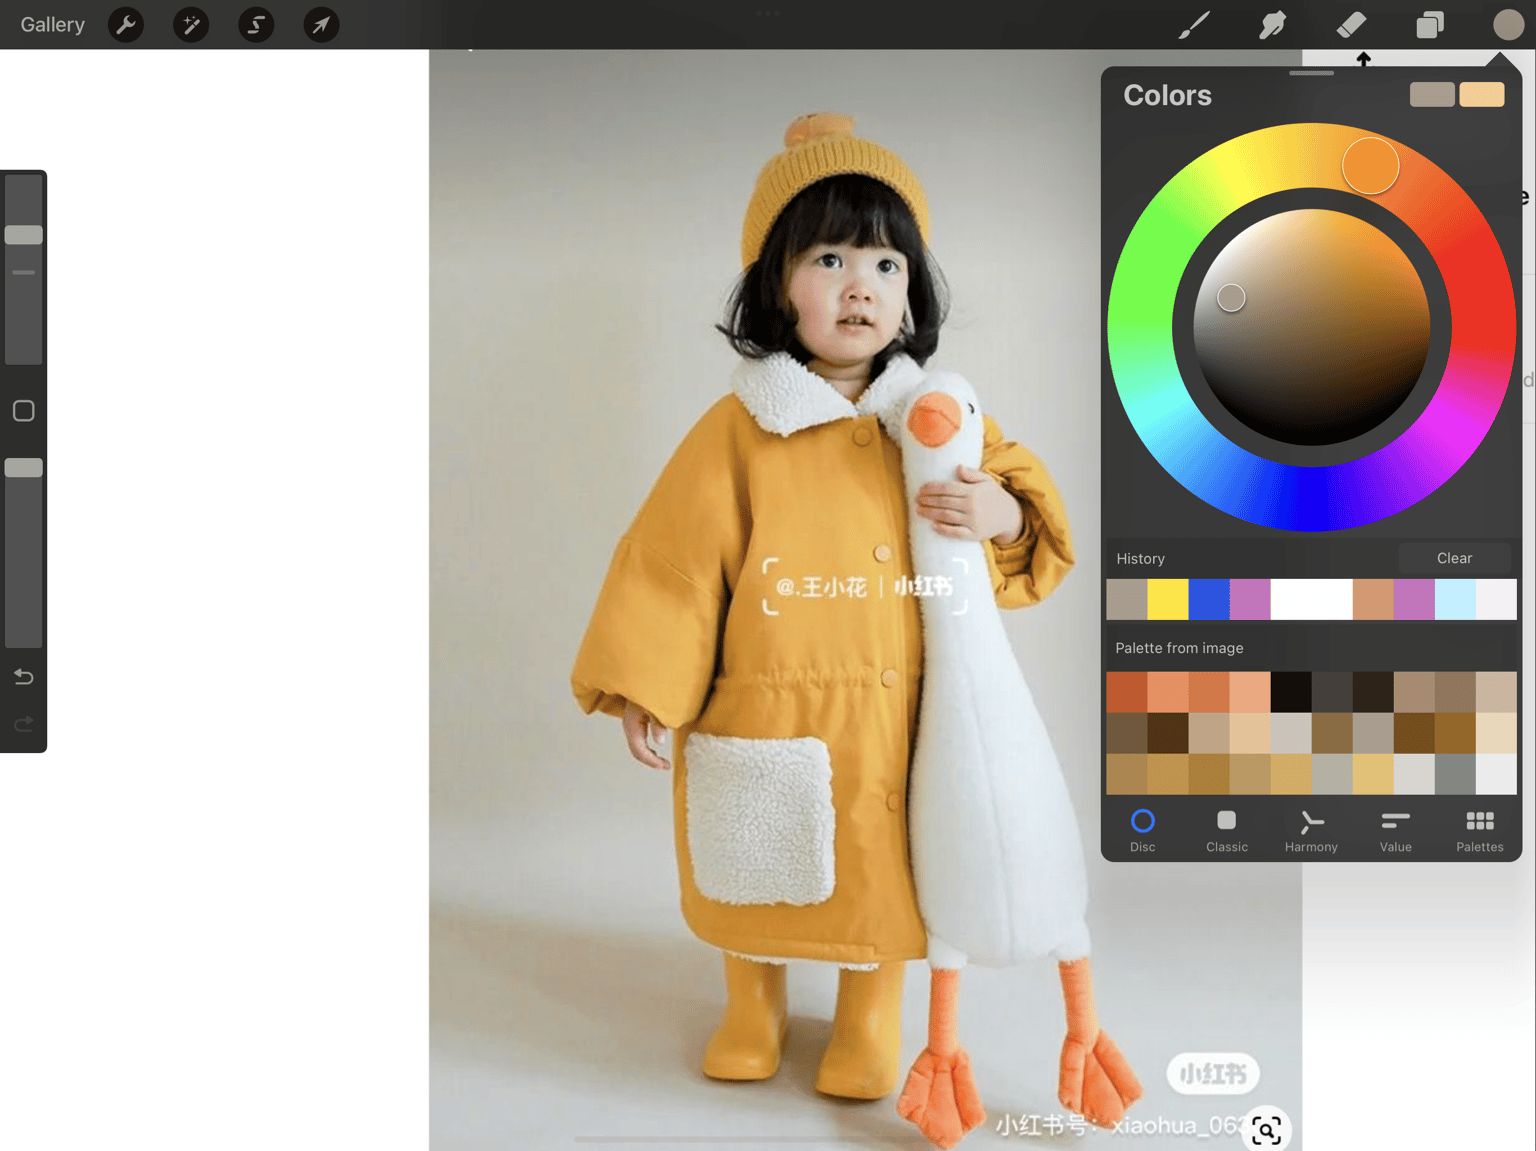
Task: Click the image search magnifier icon
Action: (1266, 1130)
